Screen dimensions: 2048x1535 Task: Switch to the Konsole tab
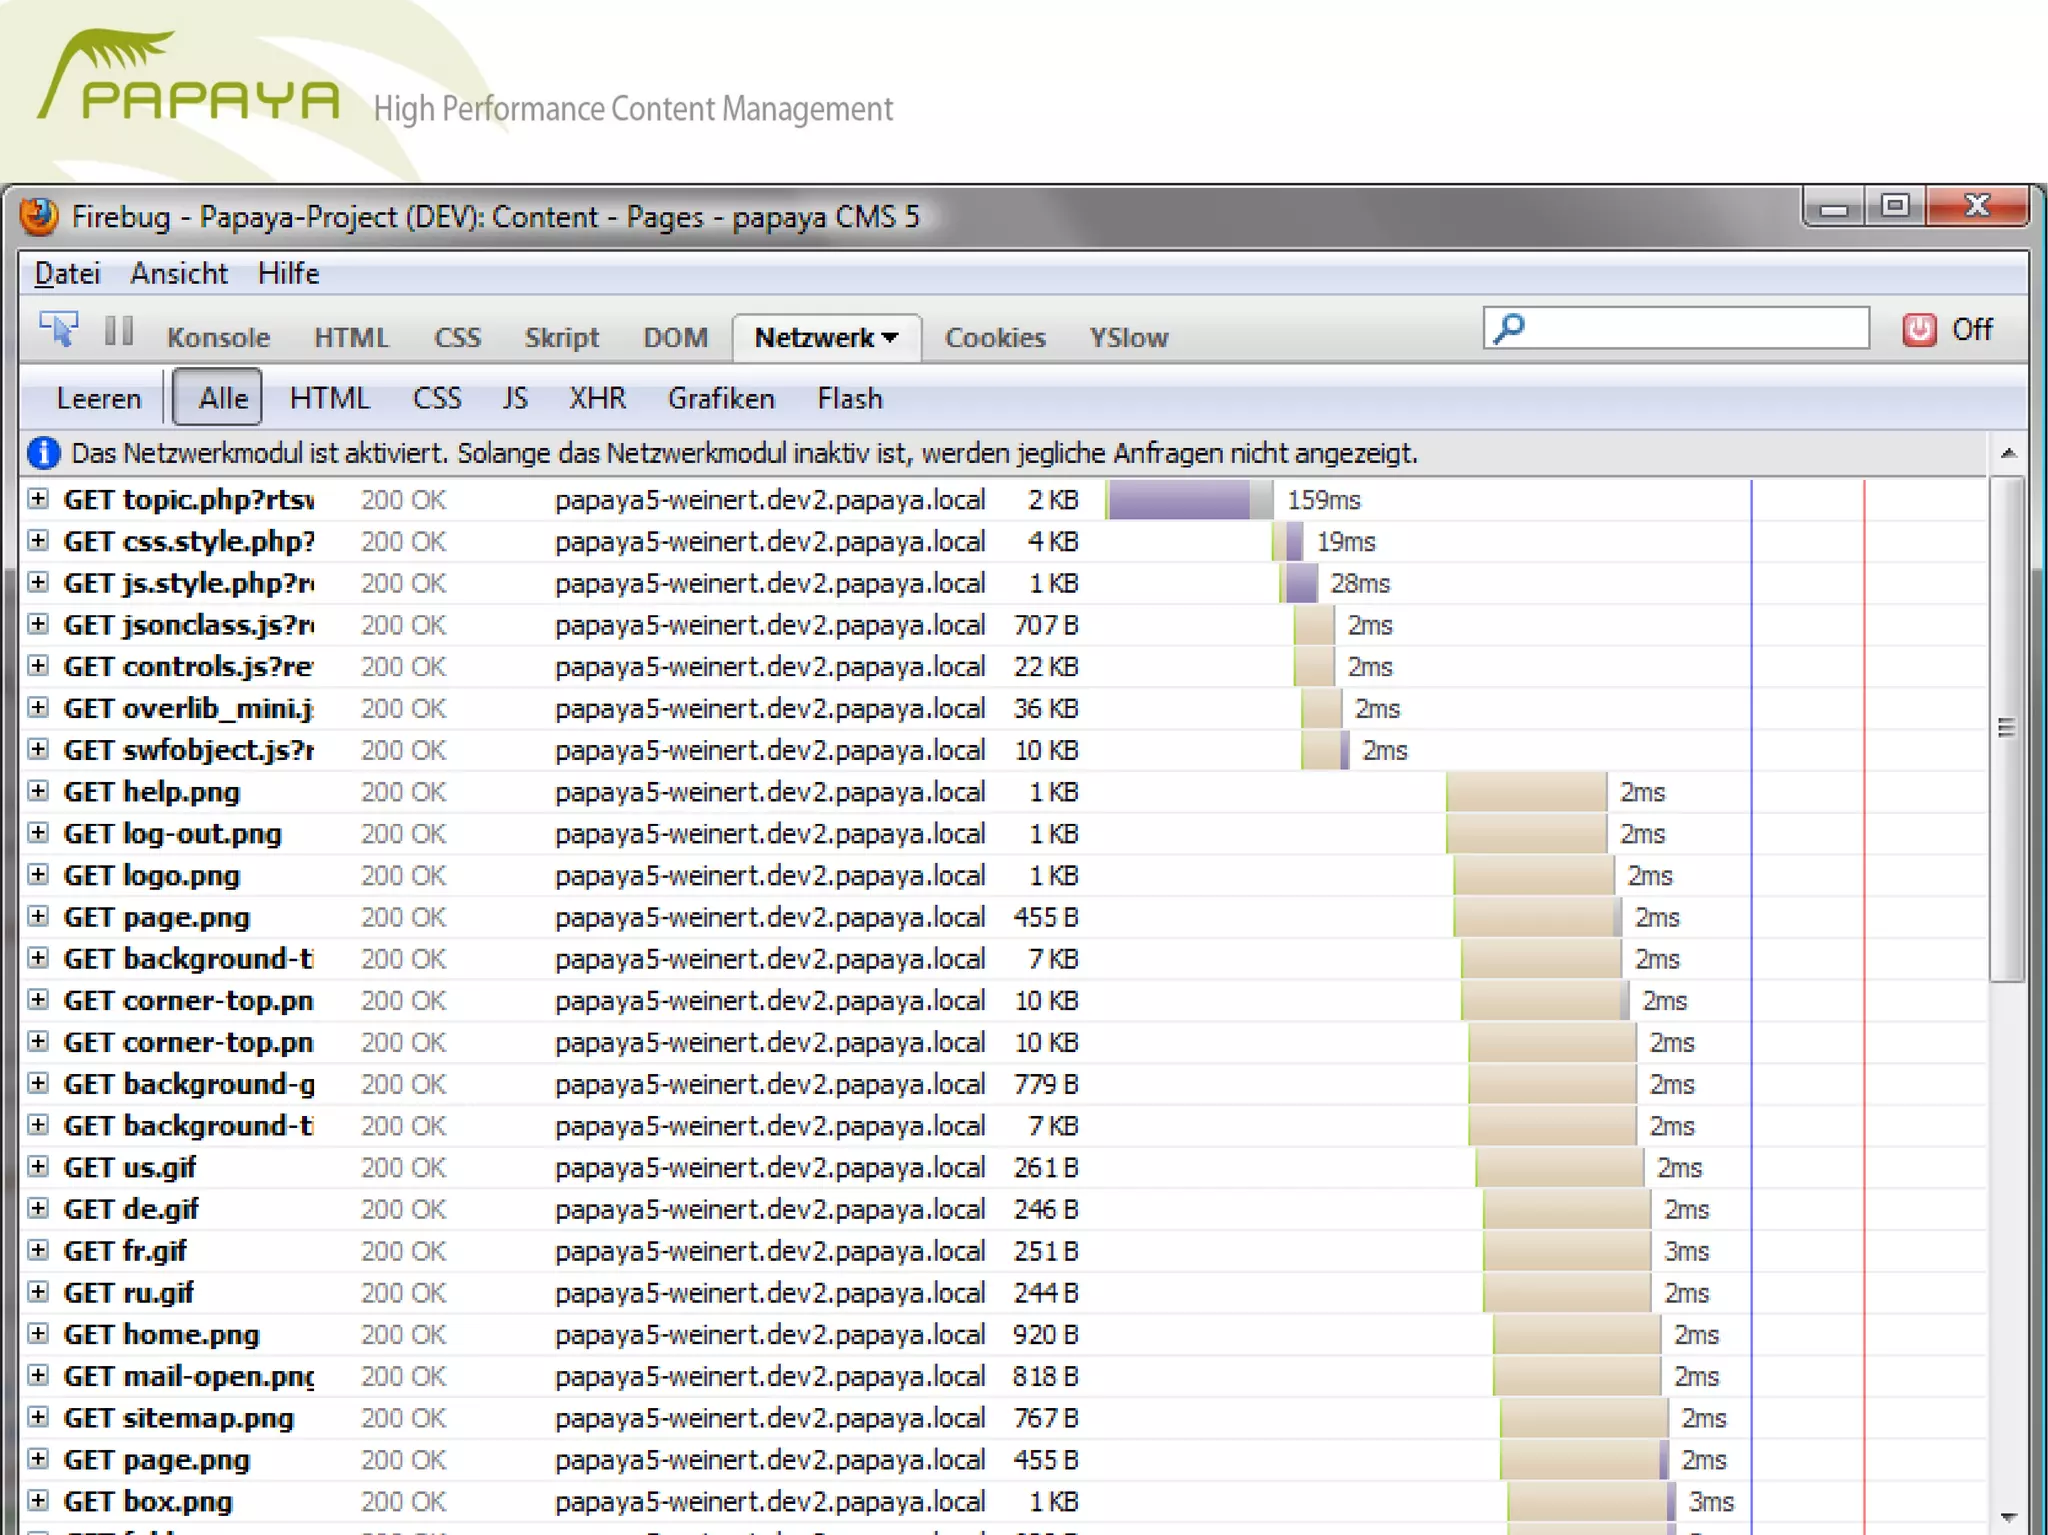[x=218, y=338]
